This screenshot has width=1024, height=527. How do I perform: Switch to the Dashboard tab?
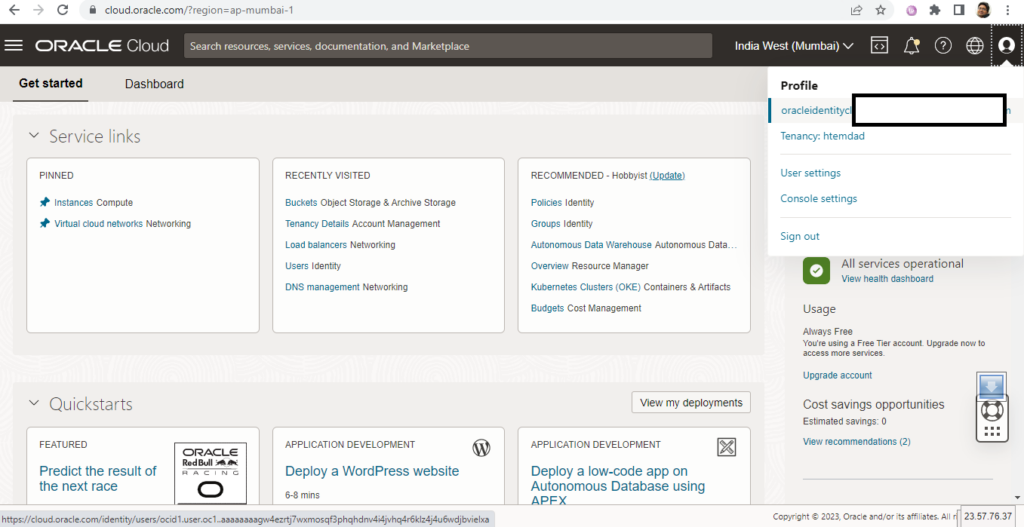pos(154,84)
